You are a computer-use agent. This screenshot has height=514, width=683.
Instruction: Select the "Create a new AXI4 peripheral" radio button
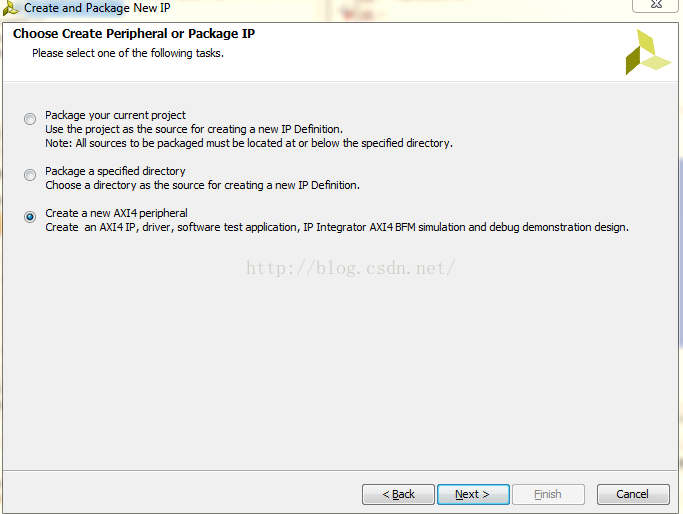click(30, 217)
